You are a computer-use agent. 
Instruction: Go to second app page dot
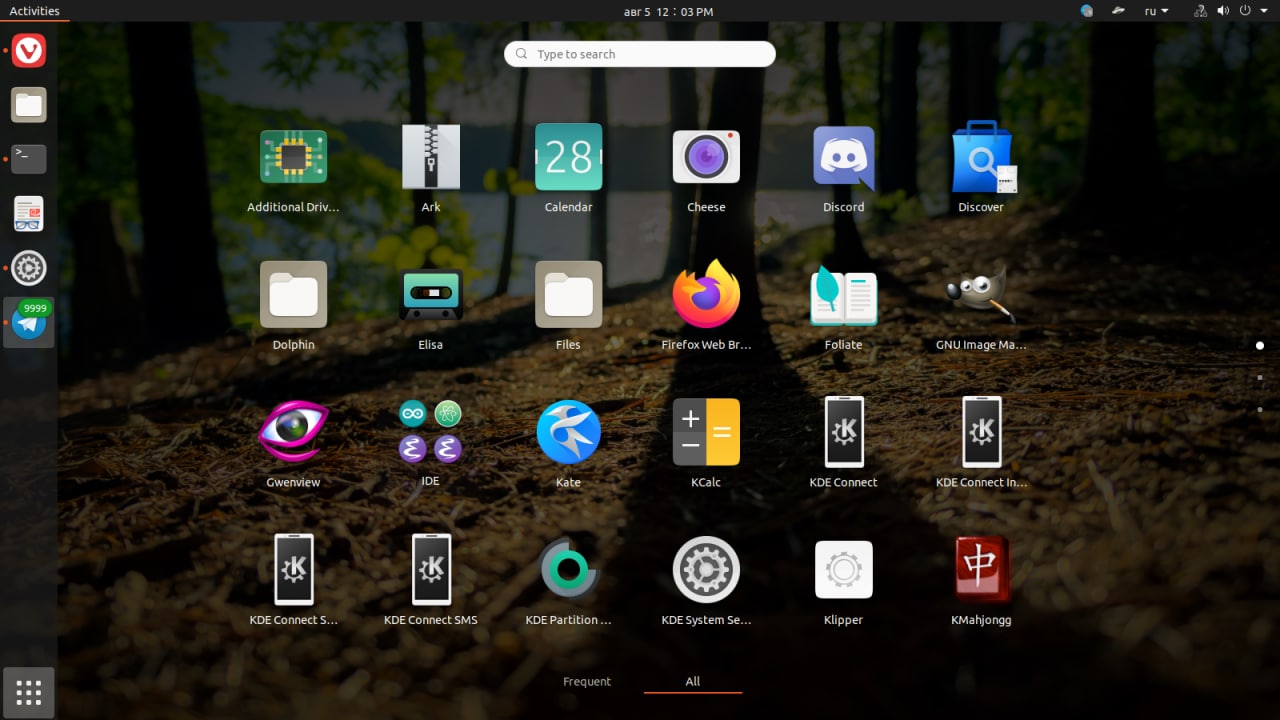(x=1260, y=377)
